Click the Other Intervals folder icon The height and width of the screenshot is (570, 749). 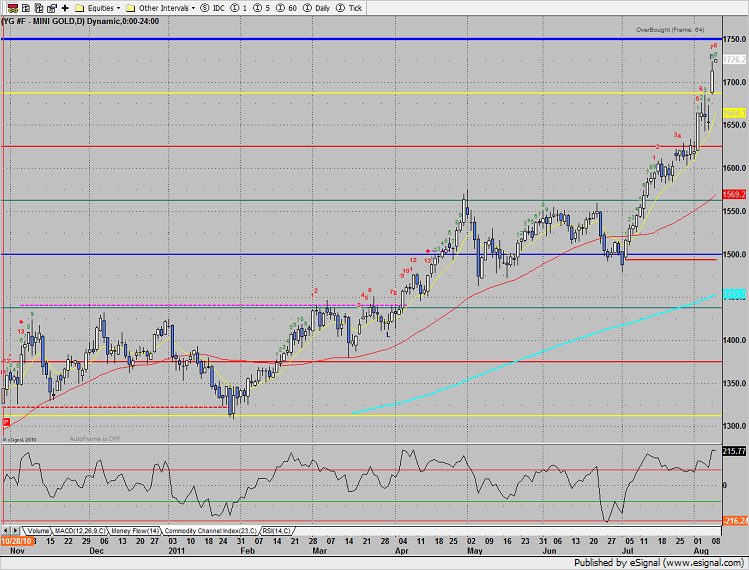(130, 8)
